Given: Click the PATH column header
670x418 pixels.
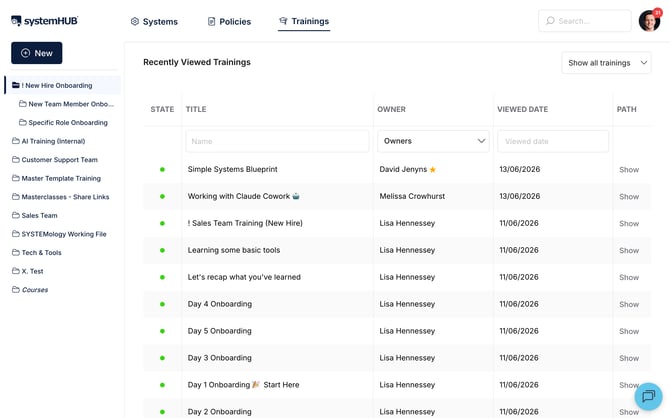Looking at the screenshot, I should coord(626,109).
